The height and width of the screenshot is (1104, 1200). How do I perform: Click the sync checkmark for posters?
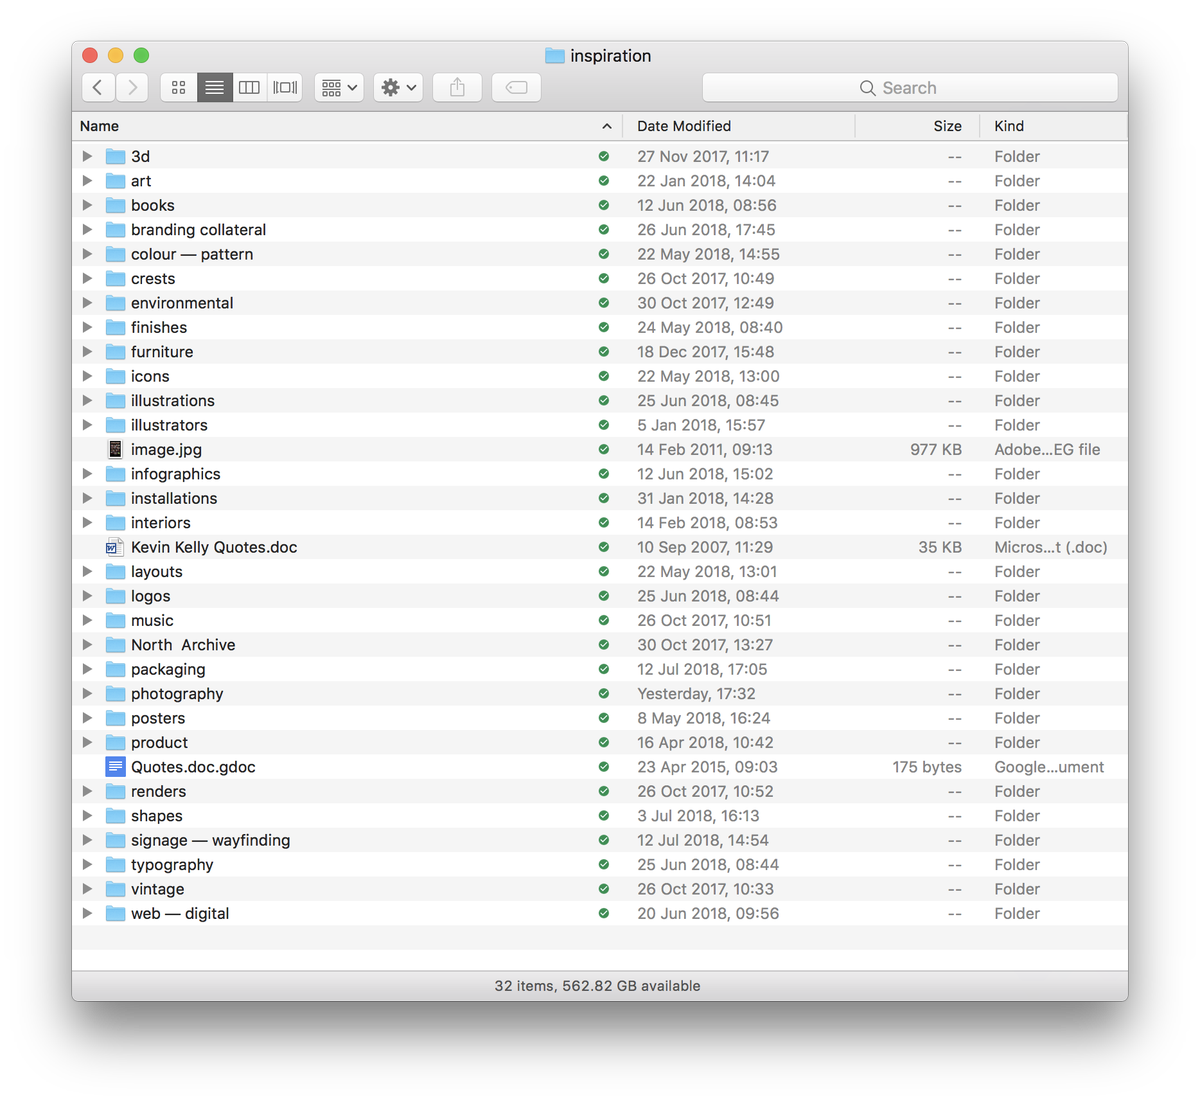click(604, 718)
